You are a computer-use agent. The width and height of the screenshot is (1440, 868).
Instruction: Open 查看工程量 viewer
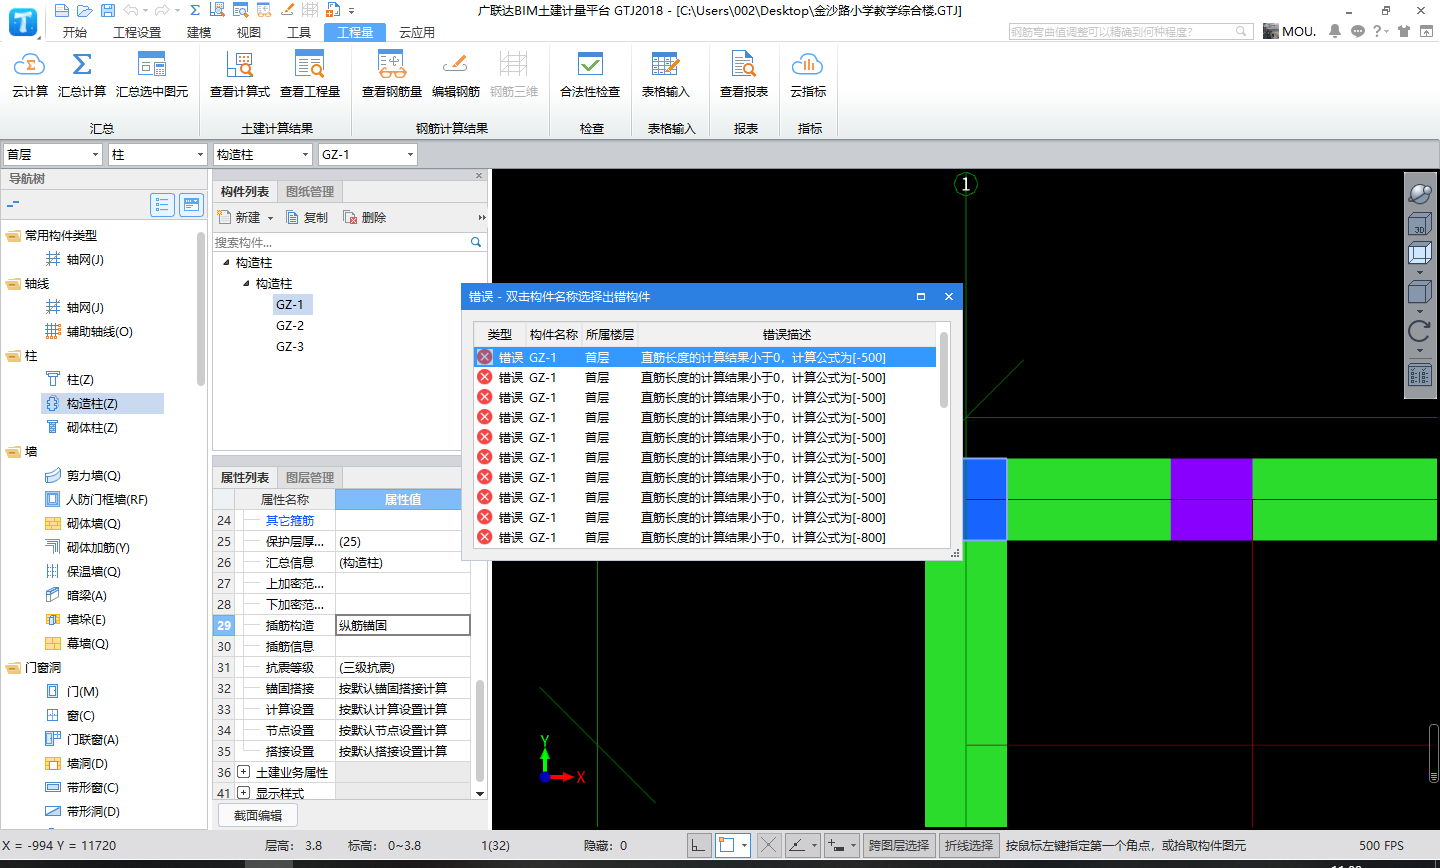coord(310,75)
